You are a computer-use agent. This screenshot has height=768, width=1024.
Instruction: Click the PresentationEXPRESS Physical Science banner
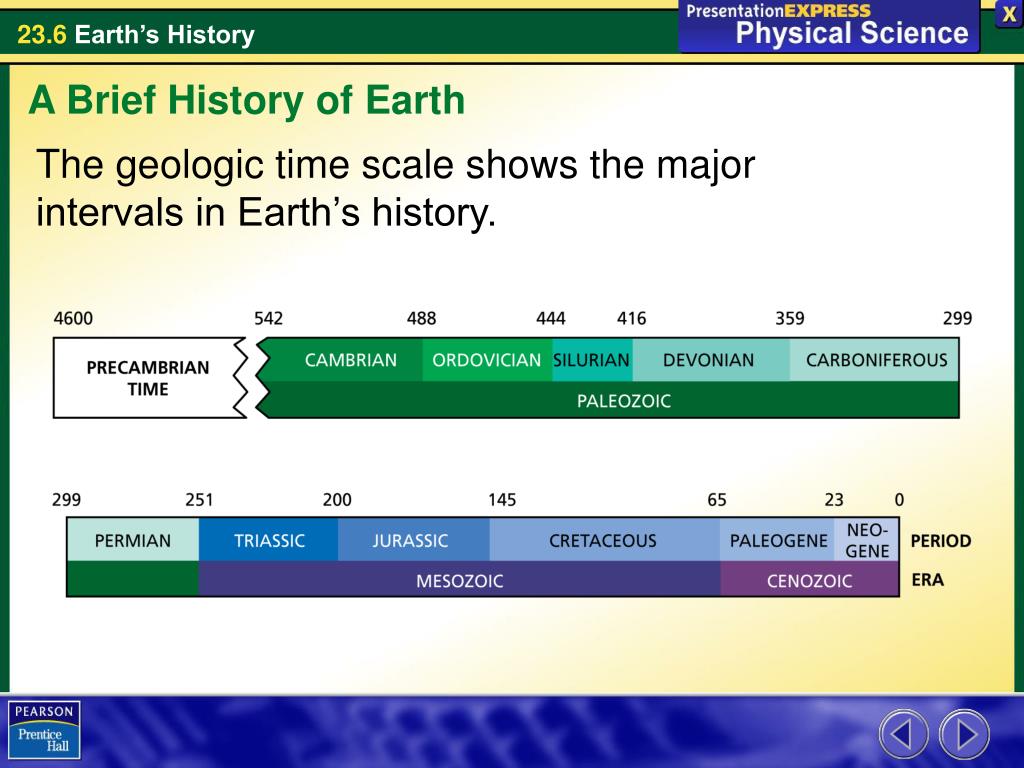point(829,25)
